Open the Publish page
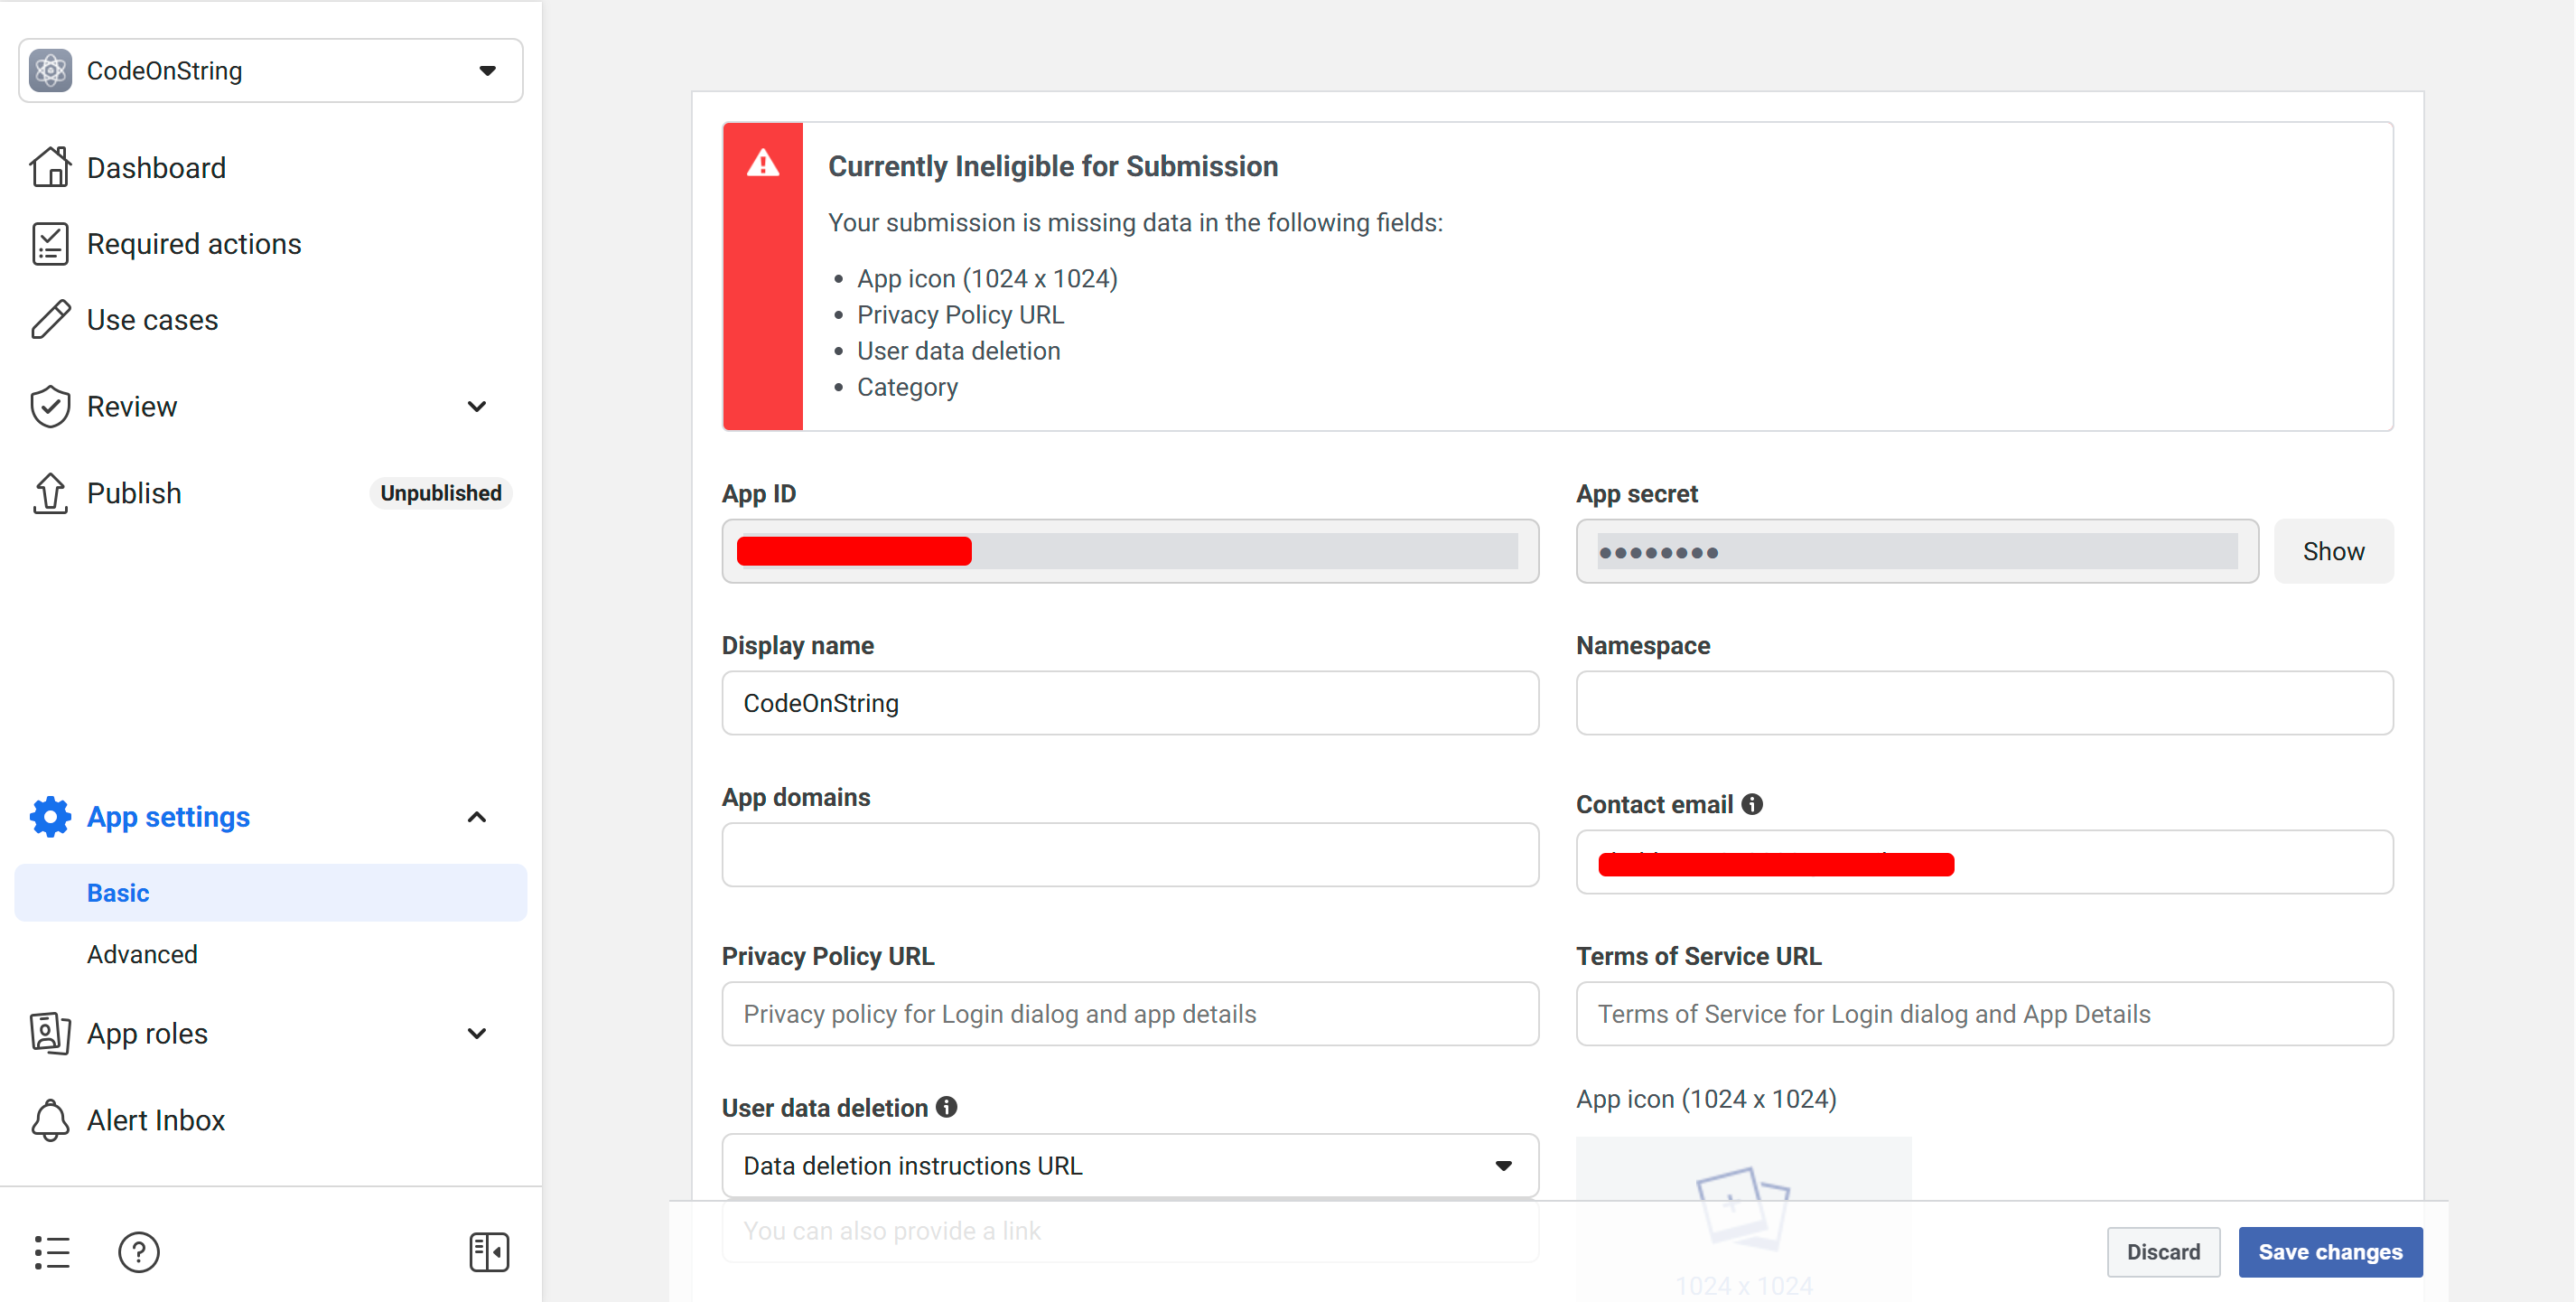 [x=134, y=493]
